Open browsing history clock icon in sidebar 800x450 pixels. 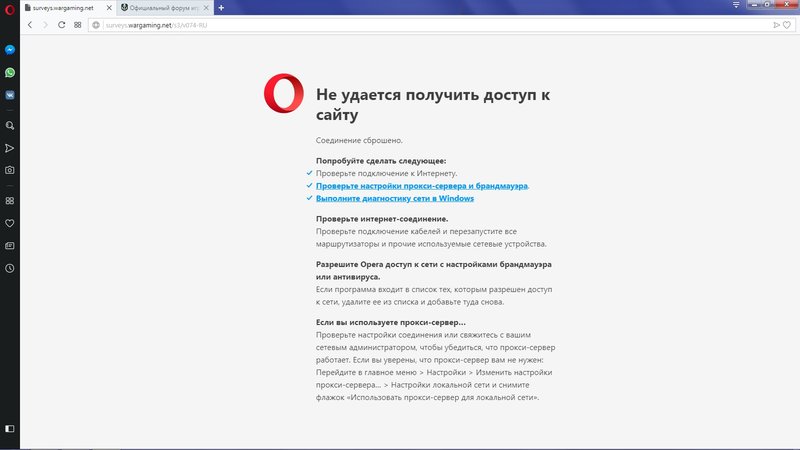[x=9, y=268]
